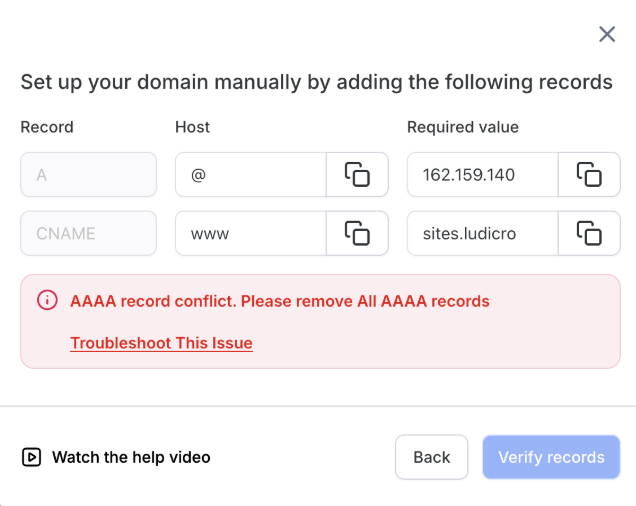Click the AAAA record conflict message text
This screenshot has width=636, height=506.
click(280, 300)
